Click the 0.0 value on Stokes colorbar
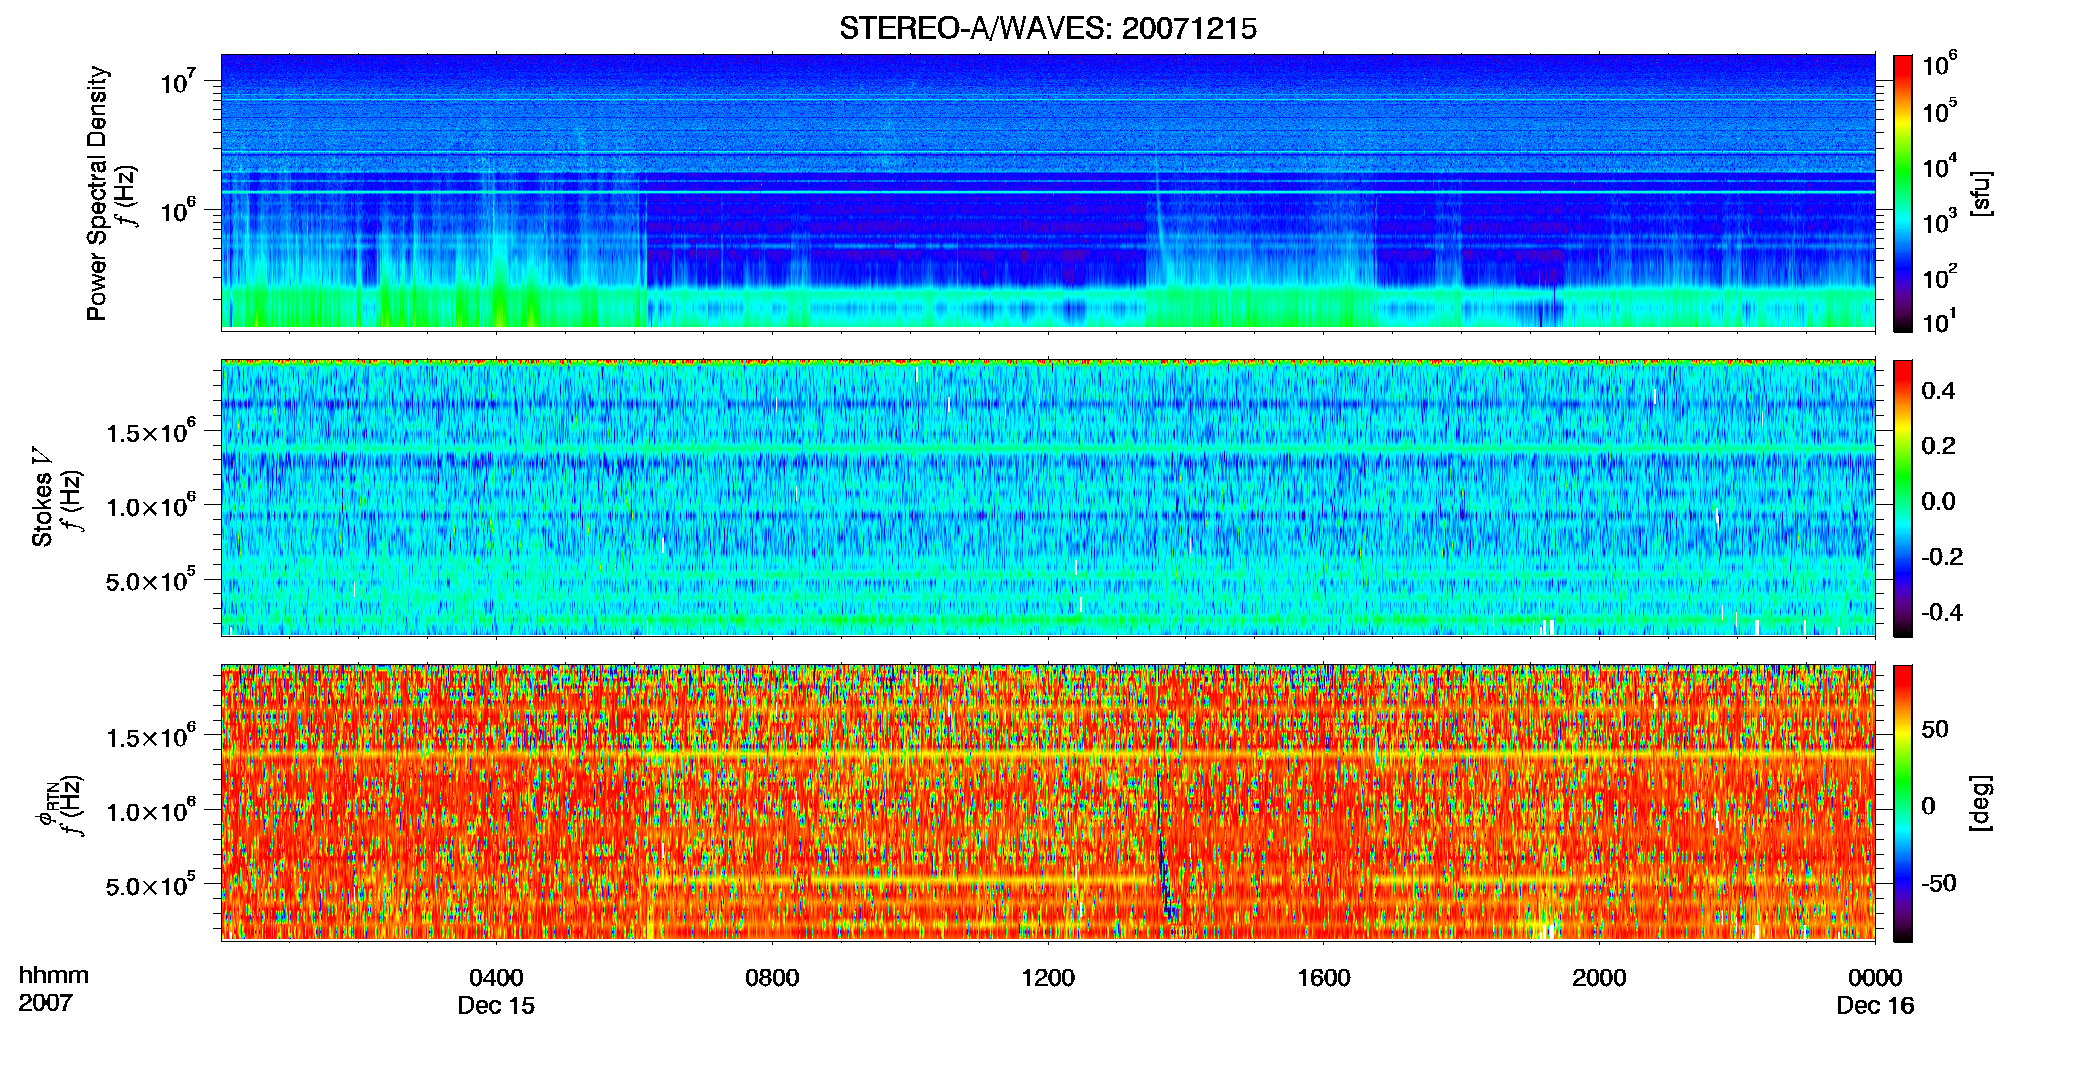The width and height of the screenshot is (2096, 1080). click(1938, 501)
